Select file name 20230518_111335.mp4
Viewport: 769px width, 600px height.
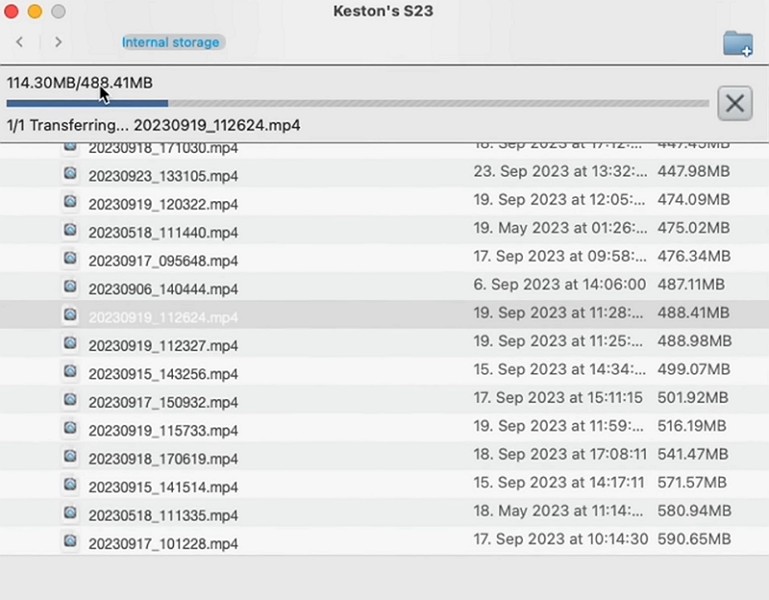tap(163, 516)
